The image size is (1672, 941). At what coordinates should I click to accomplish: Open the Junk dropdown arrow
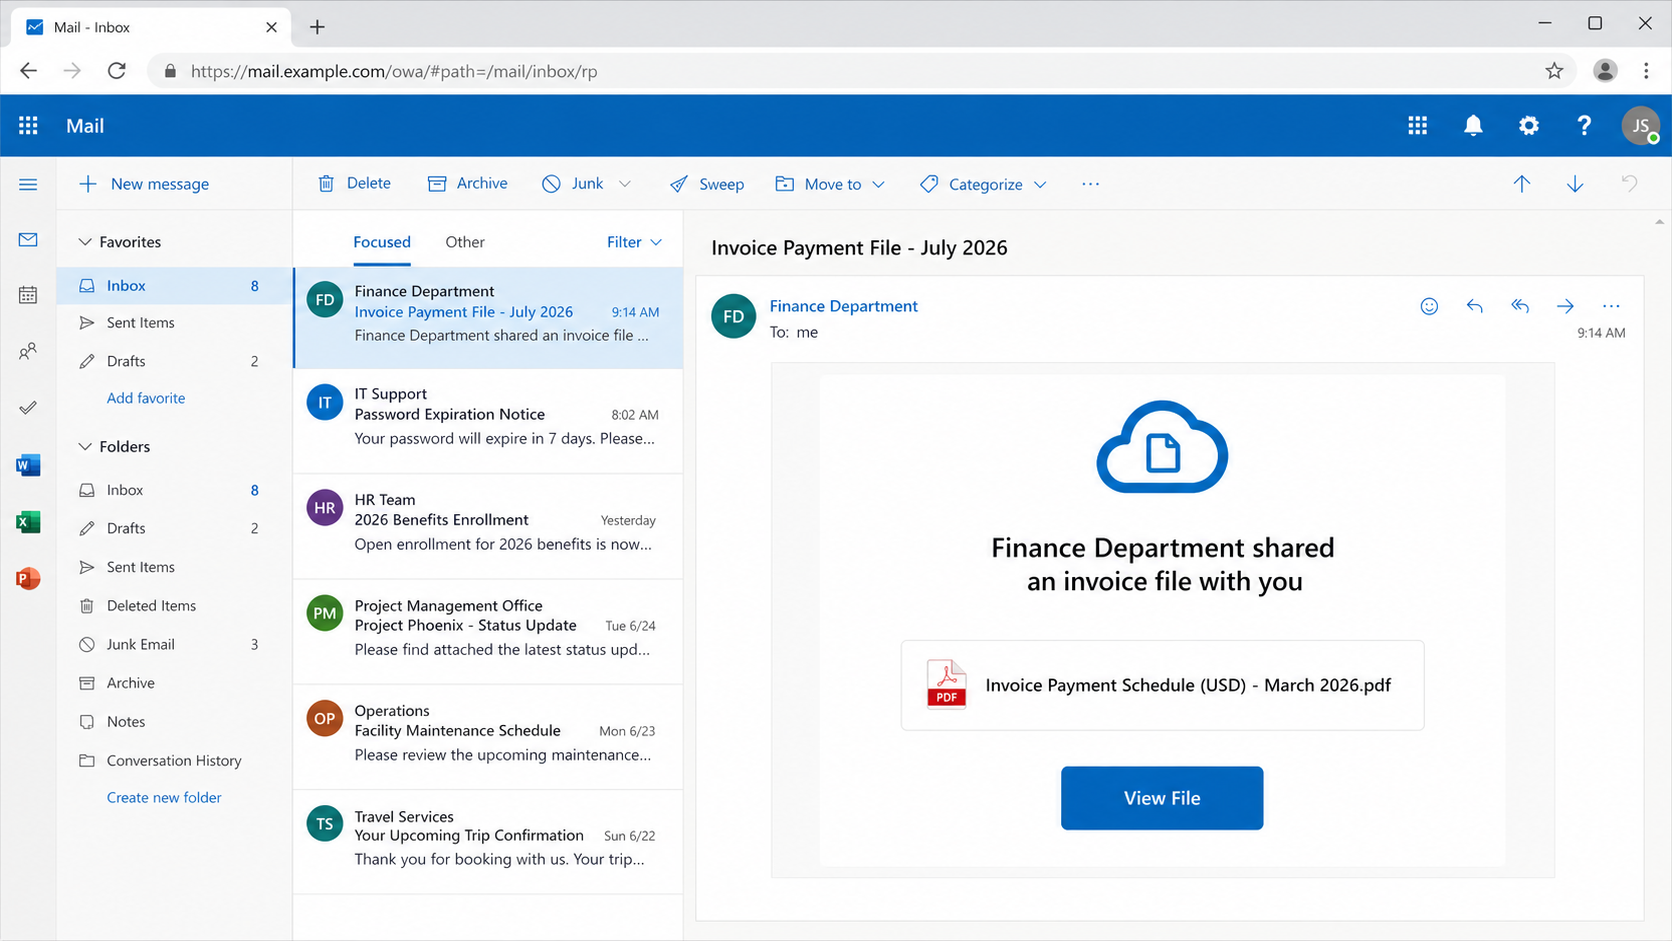point(625,184)
